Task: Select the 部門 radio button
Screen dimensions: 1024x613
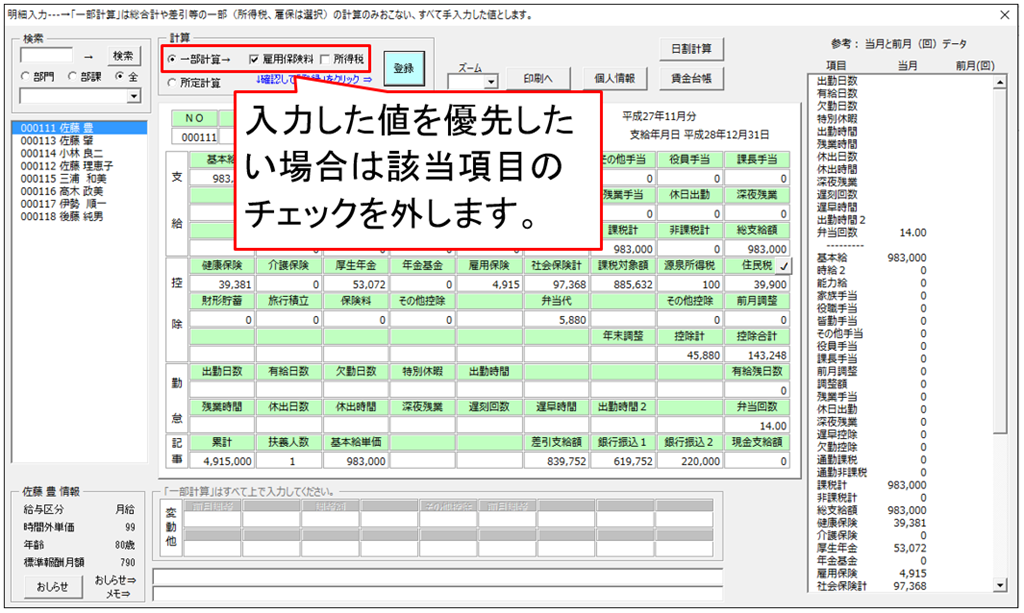Action: coord(27,76)
